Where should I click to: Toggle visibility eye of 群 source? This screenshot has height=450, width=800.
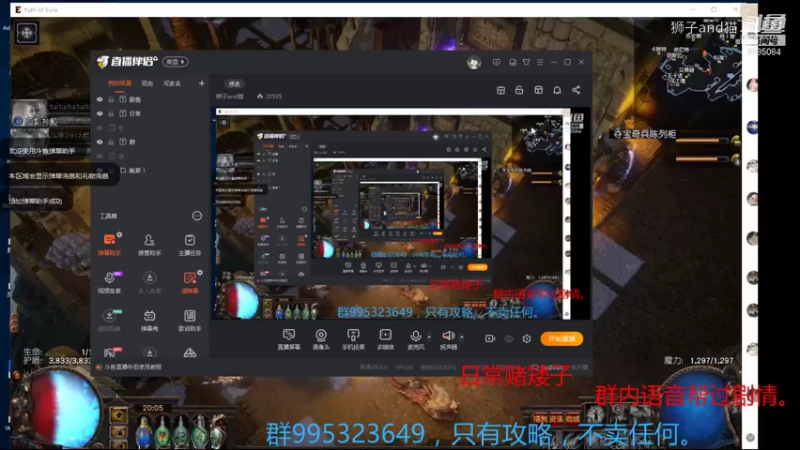[x=99, y=142]
